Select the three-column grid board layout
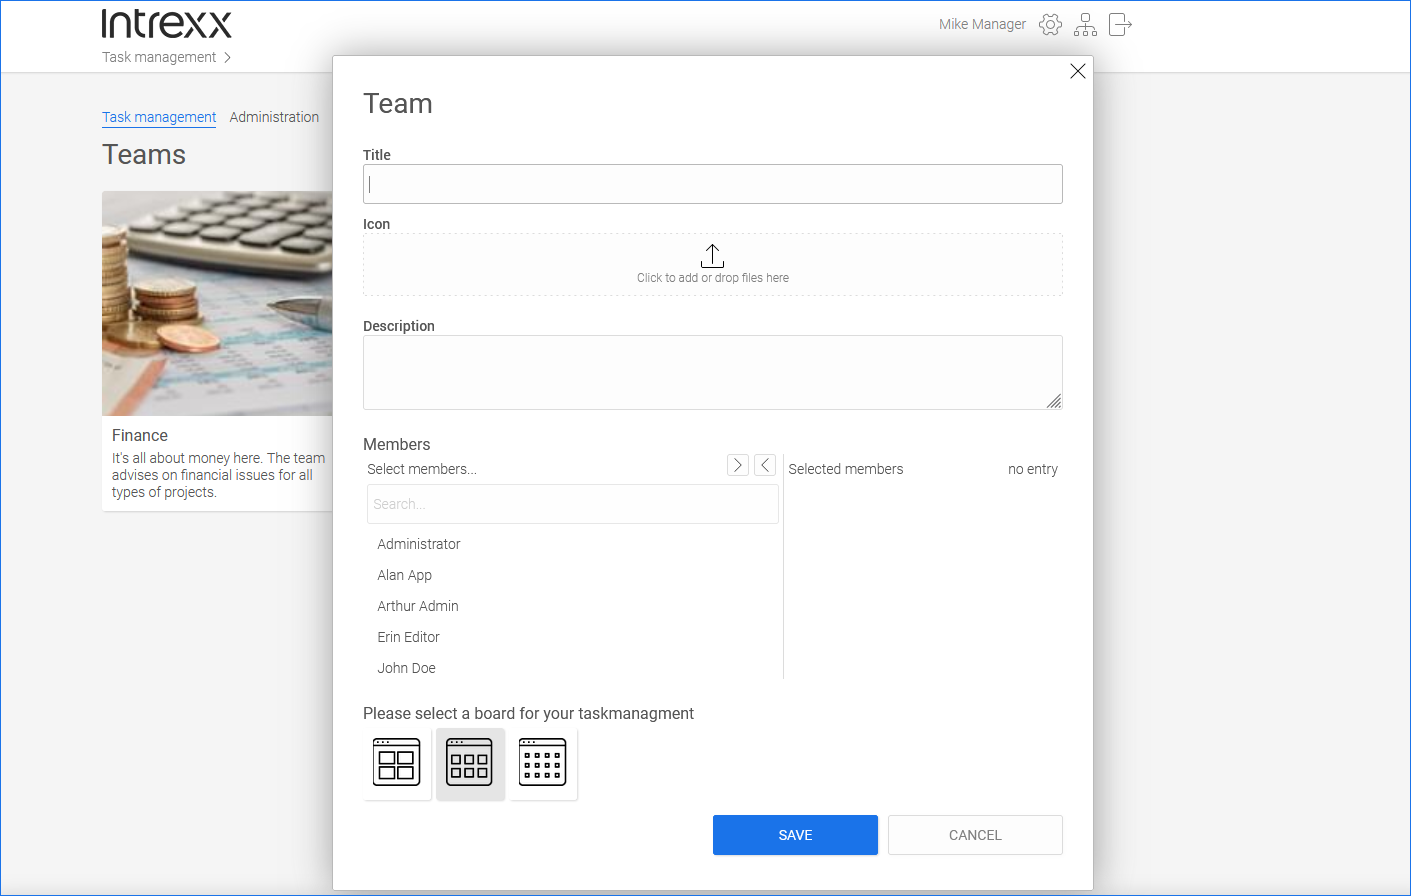 pyautogui.click(x=470, y=763)
